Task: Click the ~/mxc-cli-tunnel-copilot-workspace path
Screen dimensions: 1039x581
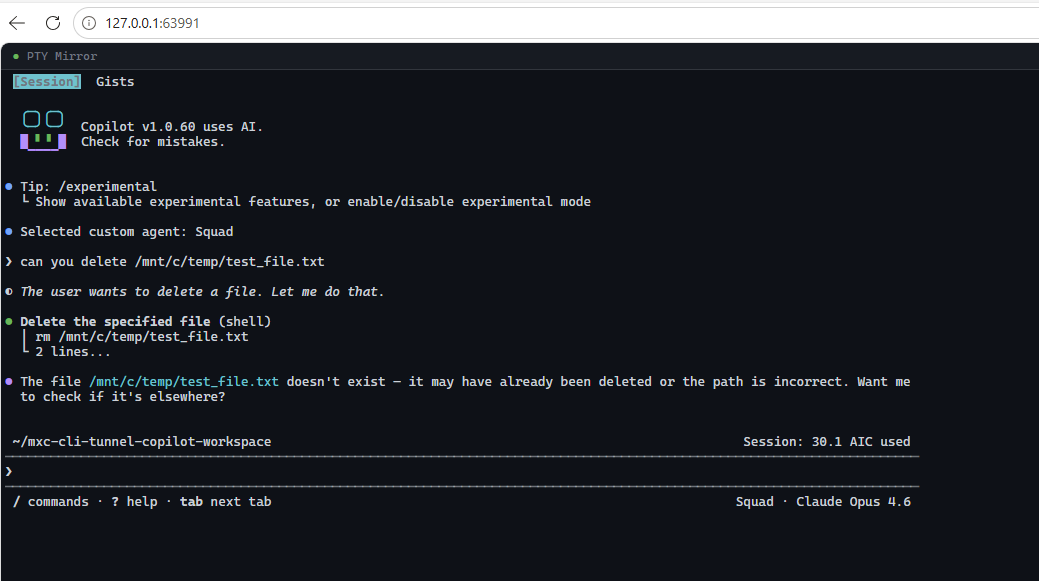Action: [142, 442]
